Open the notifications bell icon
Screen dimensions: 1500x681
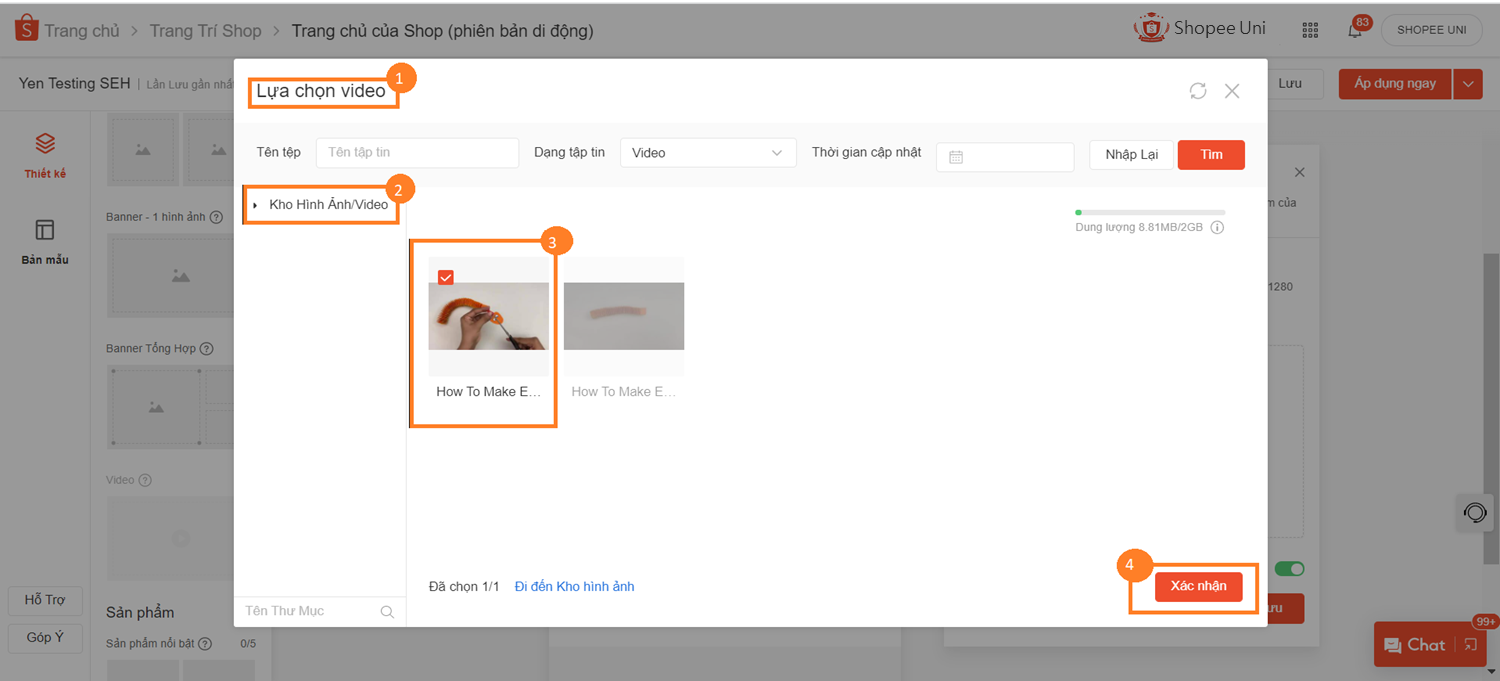click(x=1355, y=30)
